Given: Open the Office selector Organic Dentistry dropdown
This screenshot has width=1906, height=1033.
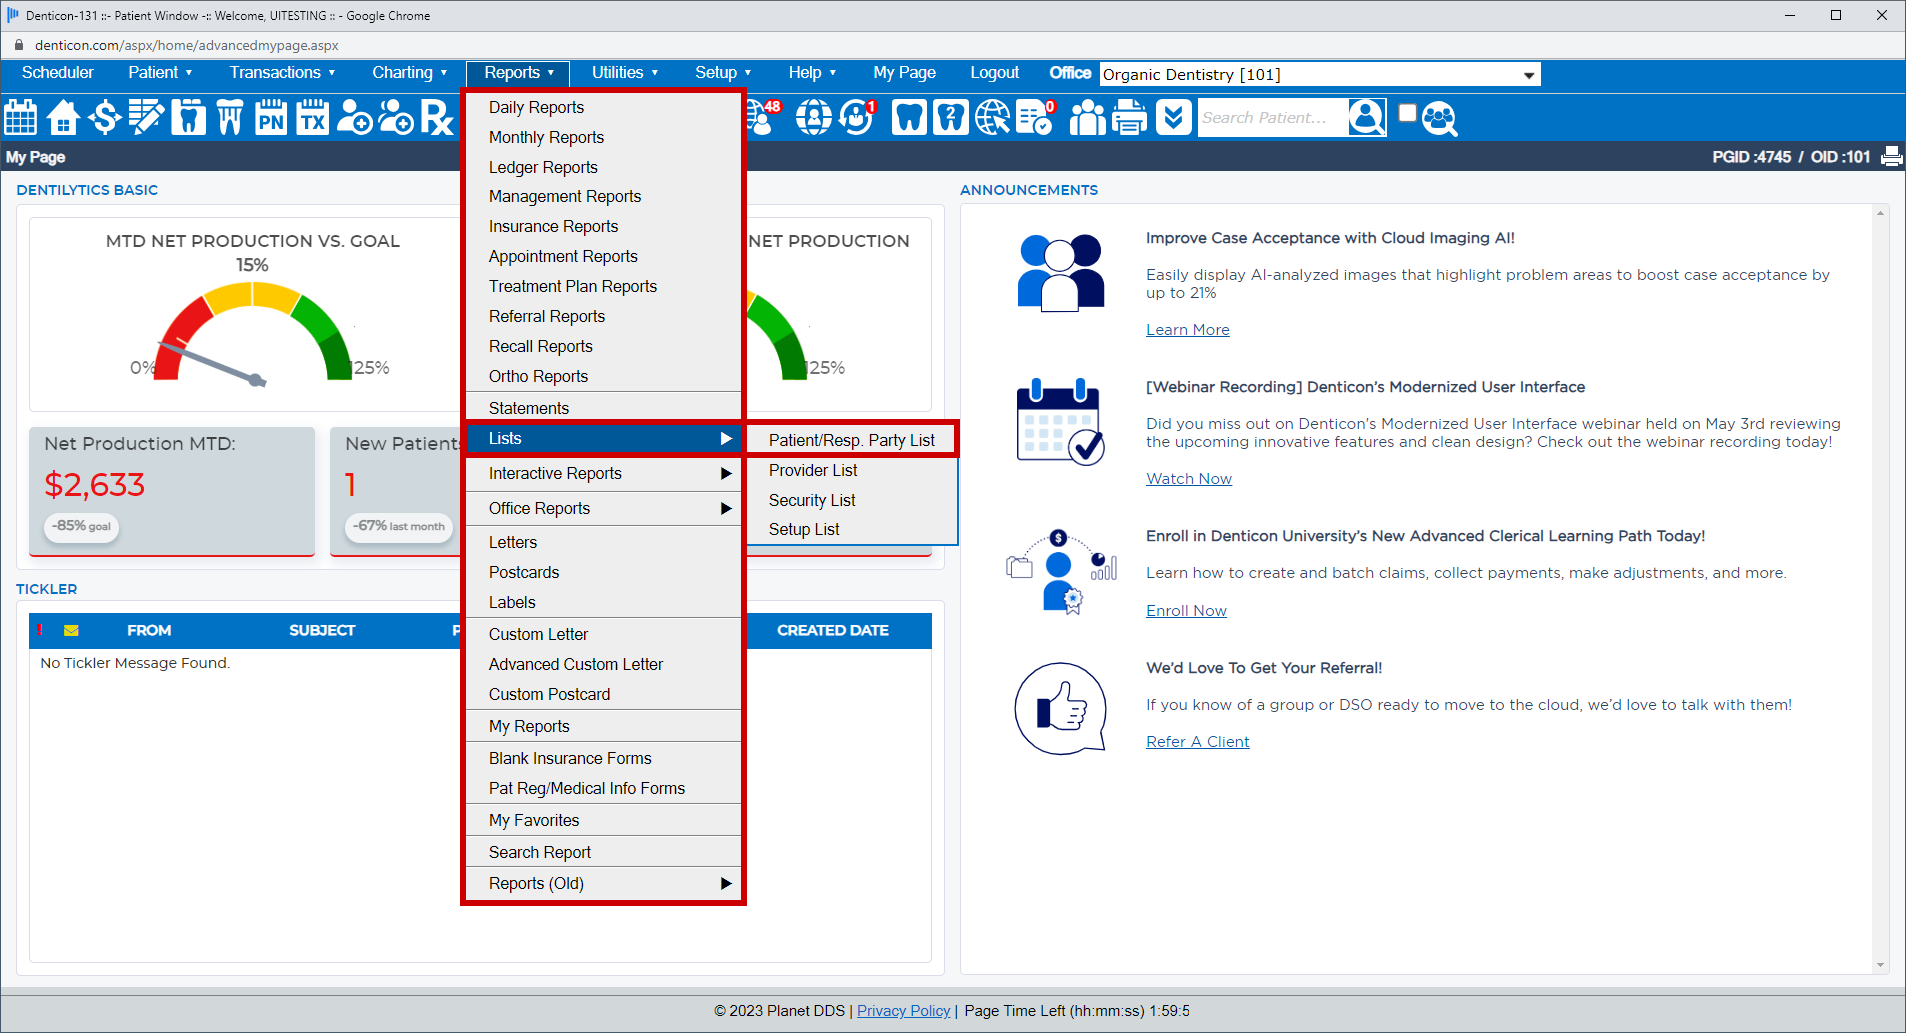Looking at the screenshot, I should pyautogui.click(x=1319, y=74).
